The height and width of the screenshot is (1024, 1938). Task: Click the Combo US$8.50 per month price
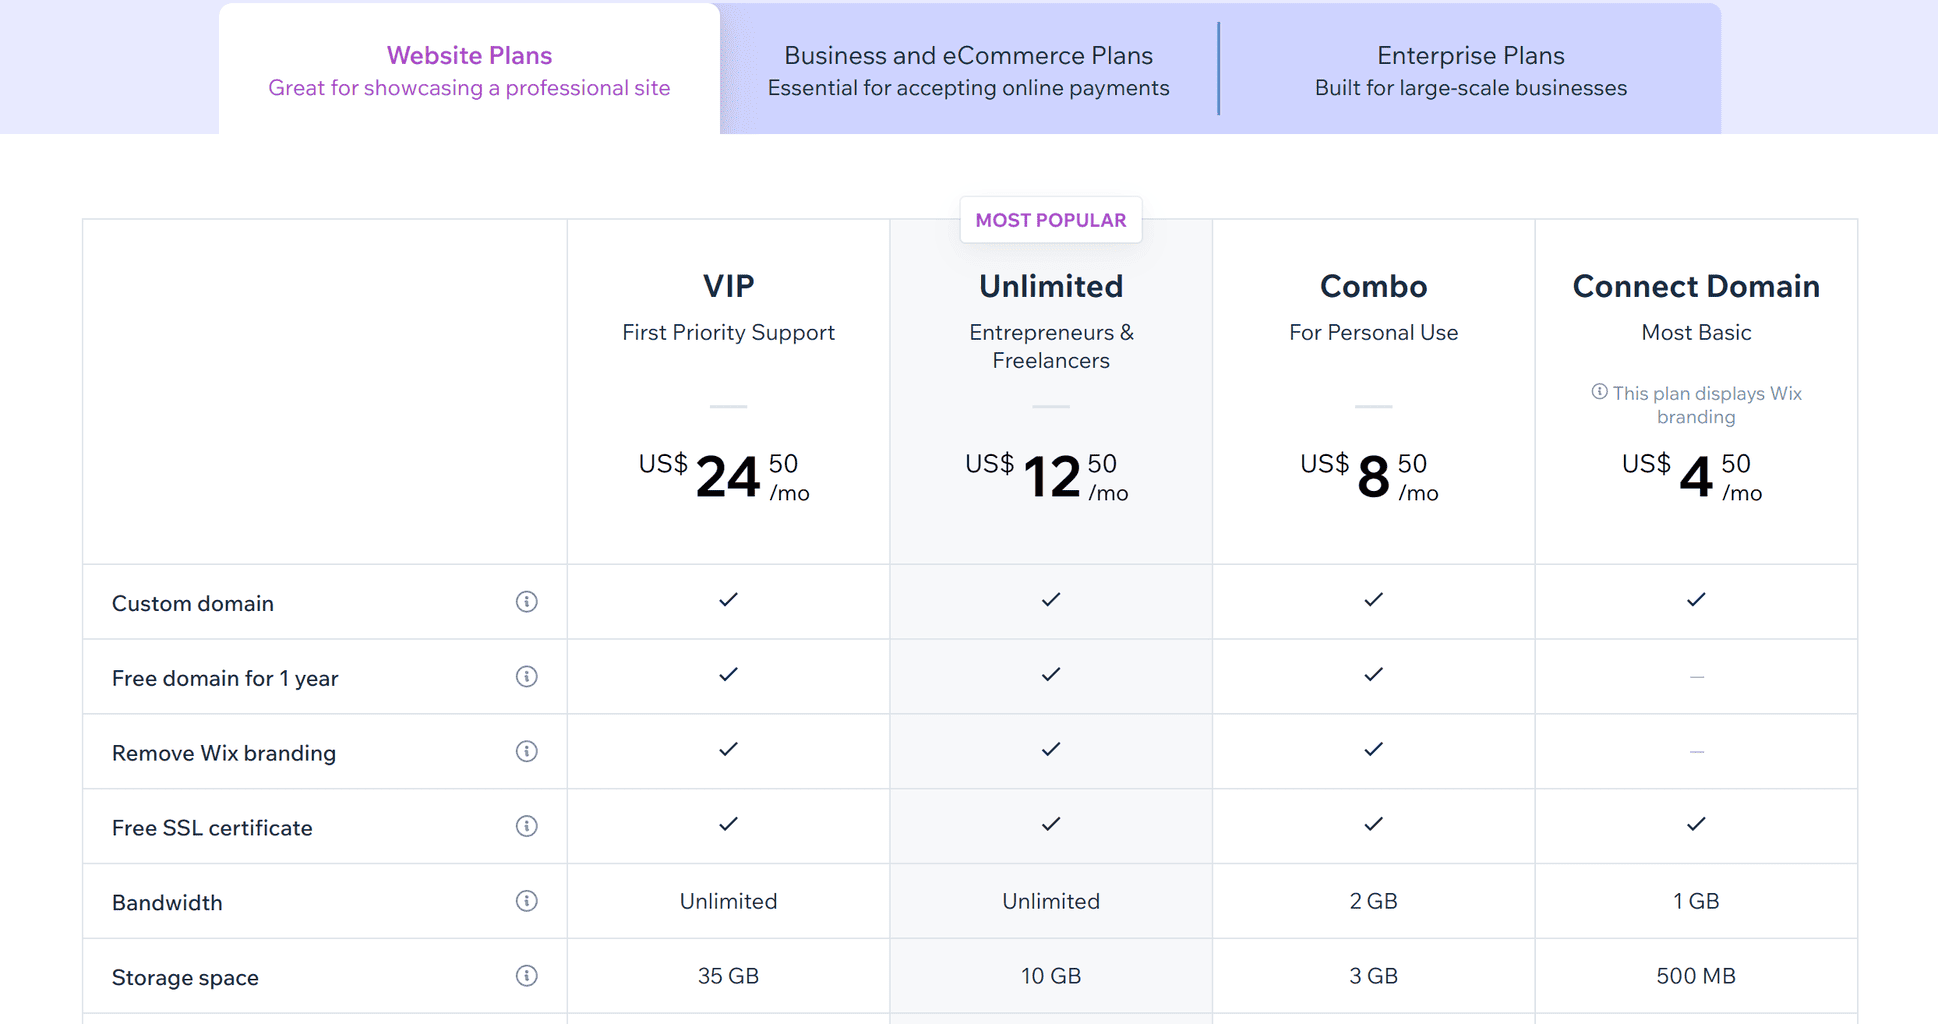[1369, 476]
